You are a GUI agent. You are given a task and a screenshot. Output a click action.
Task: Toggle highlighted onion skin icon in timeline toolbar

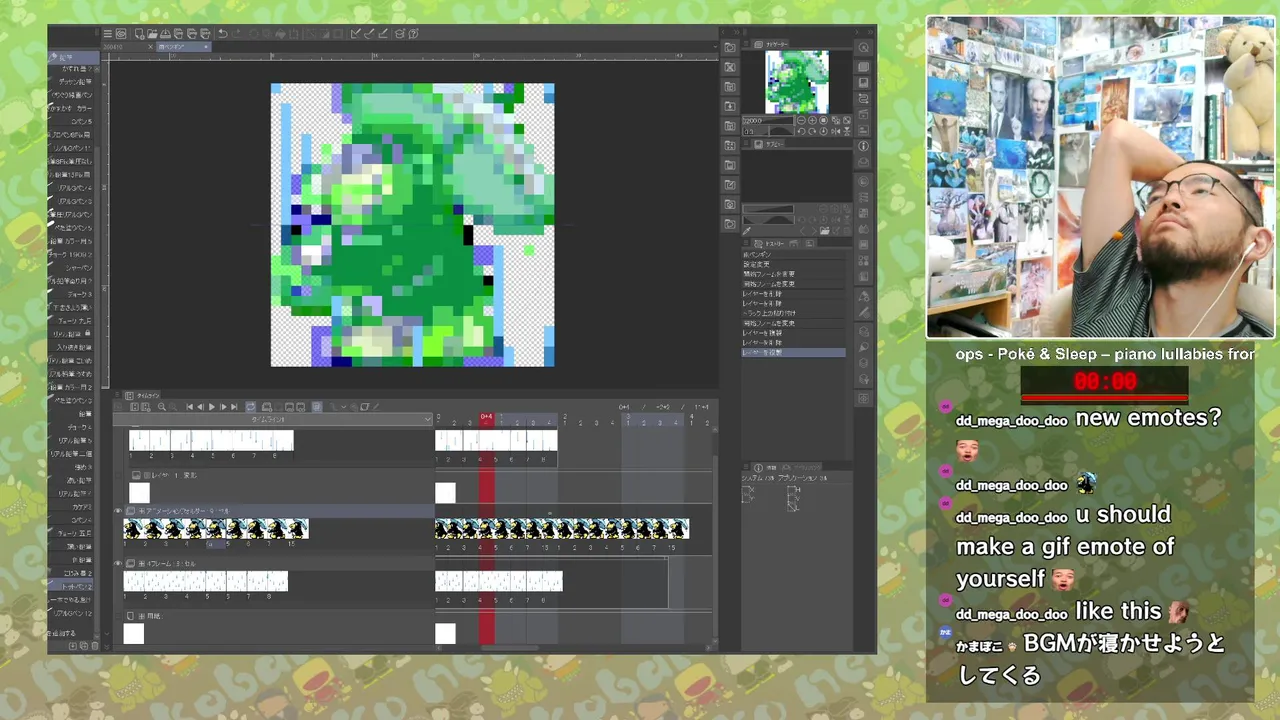click(317, 407)
